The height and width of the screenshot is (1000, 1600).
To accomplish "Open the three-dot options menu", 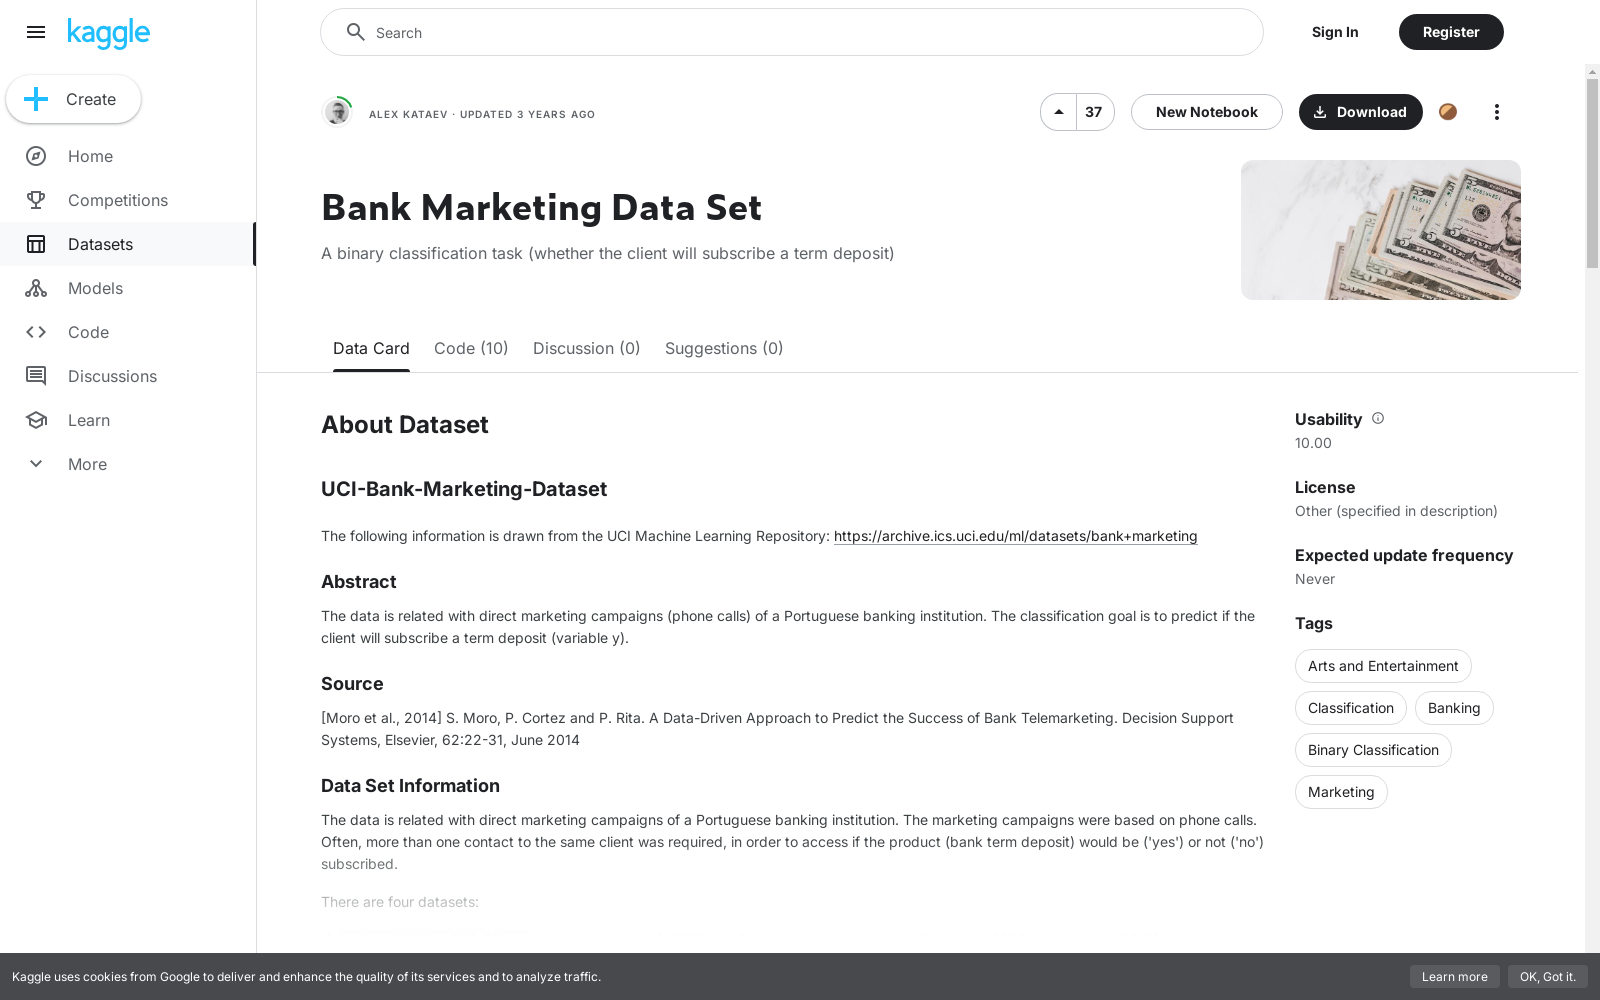I will [x=1496, y=112].
